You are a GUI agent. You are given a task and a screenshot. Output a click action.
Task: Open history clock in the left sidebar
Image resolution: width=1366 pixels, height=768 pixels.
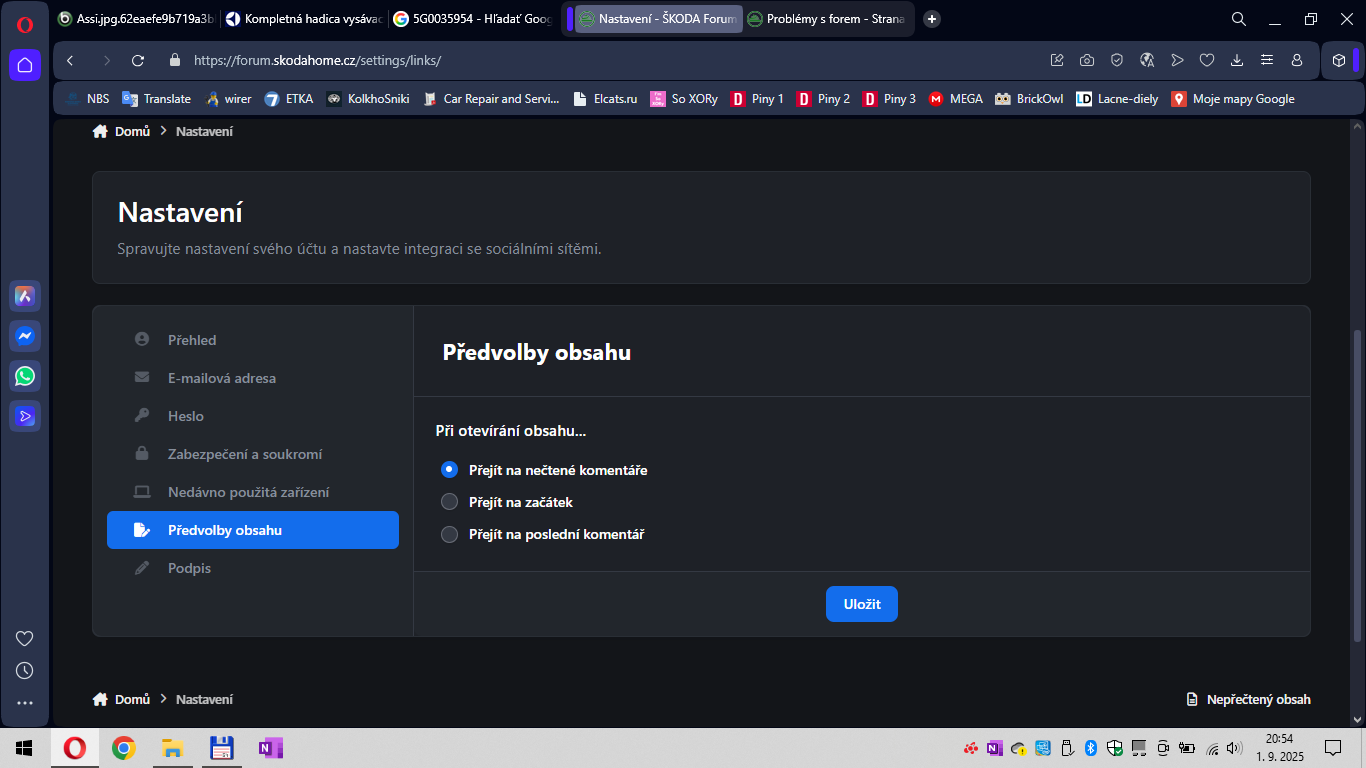tap(25, 671)
